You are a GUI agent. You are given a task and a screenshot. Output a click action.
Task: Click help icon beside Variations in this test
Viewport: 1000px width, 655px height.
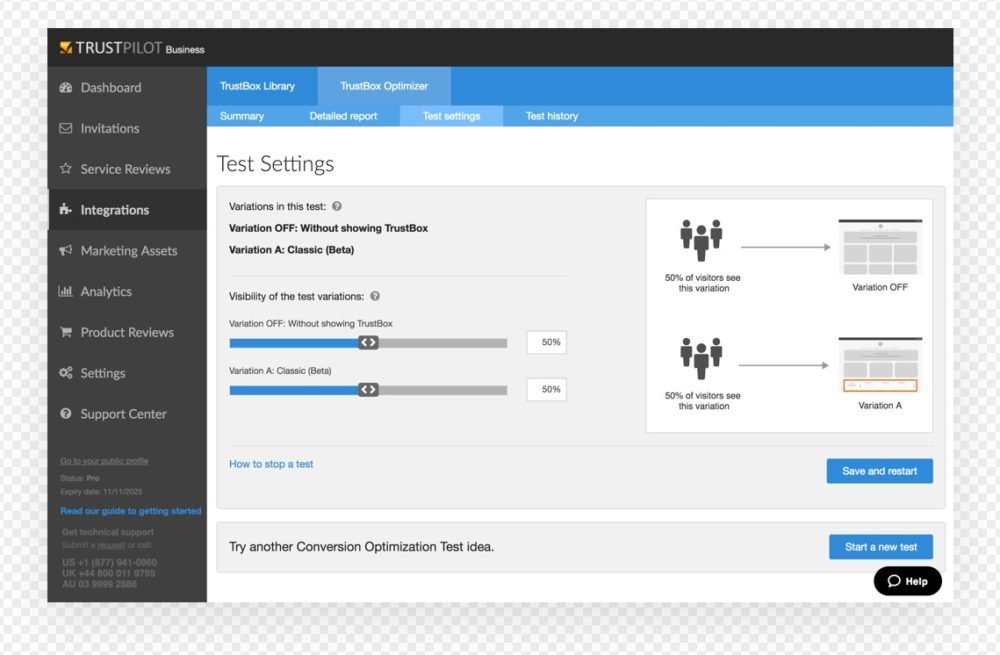point(337,206)
